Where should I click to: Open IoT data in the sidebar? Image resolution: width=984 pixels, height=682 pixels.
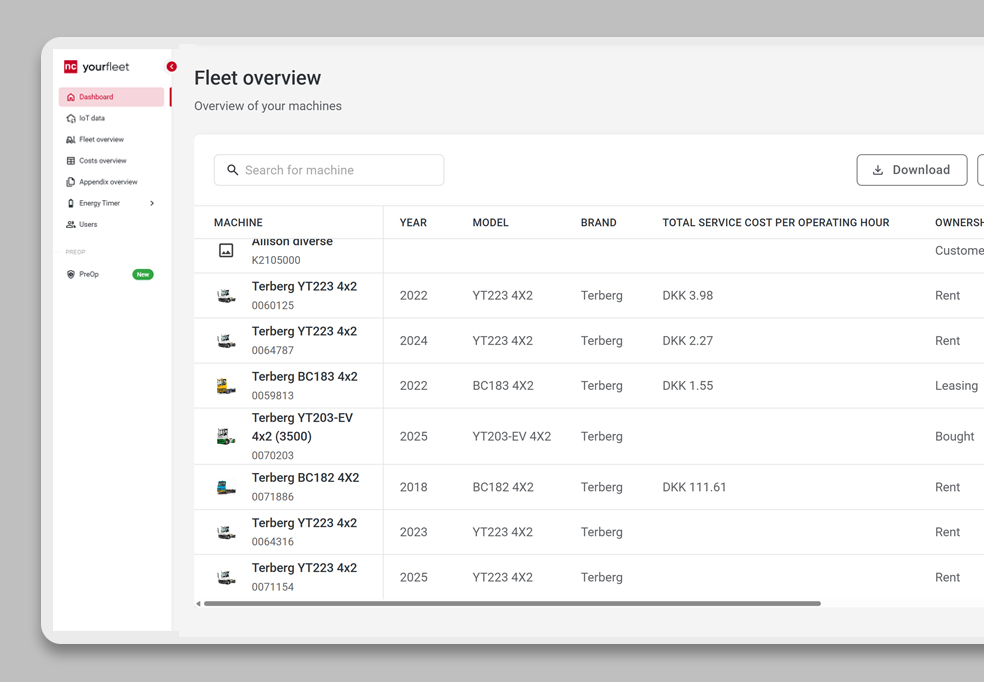pos(92,118)
